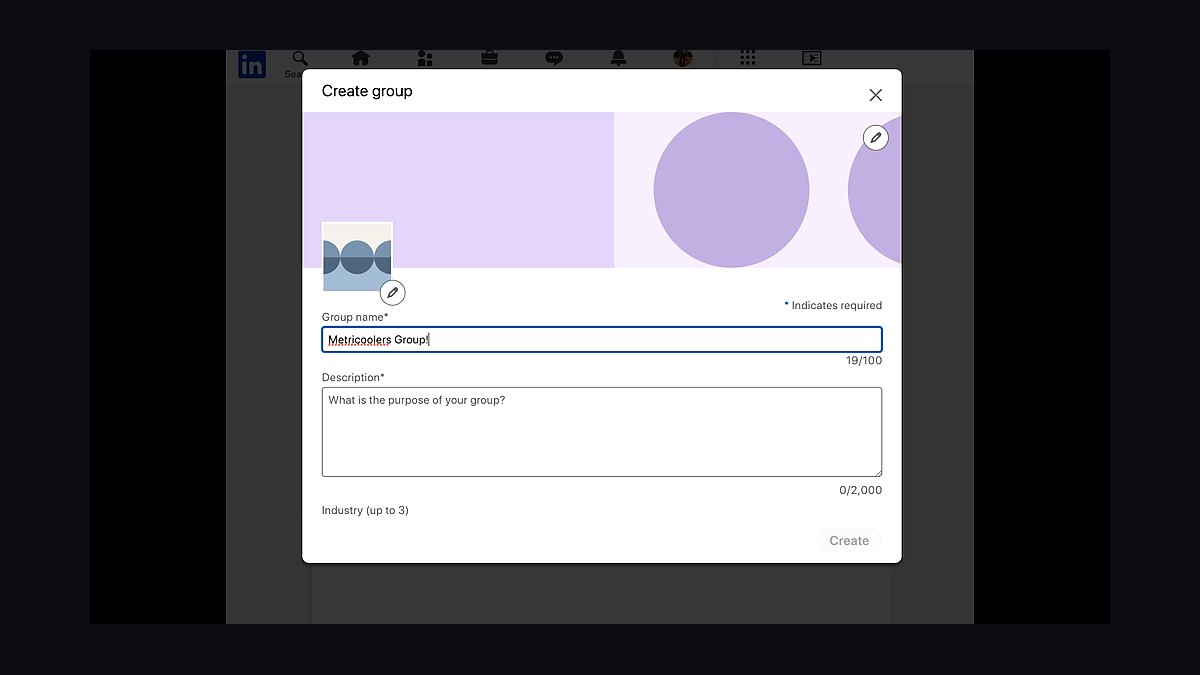Viewport: 1200px width, 675px height.
Task: Click the LinkedIn logo in the navbar
Action: point(252,65)
